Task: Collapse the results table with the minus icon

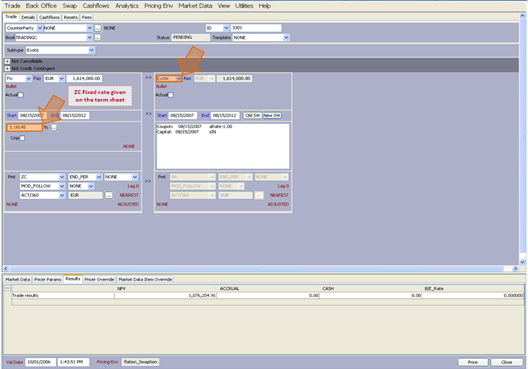Action: (x=8, y=288)
